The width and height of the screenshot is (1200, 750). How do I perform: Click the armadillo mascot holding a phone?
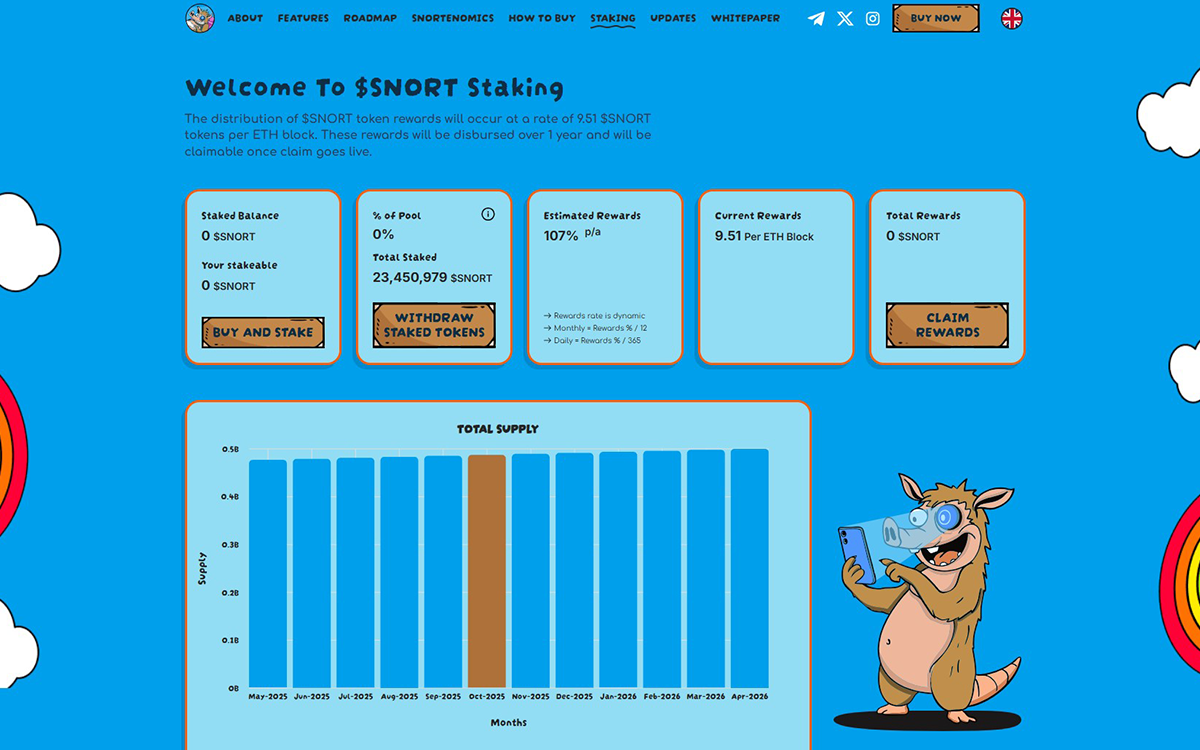coord(925,600)
